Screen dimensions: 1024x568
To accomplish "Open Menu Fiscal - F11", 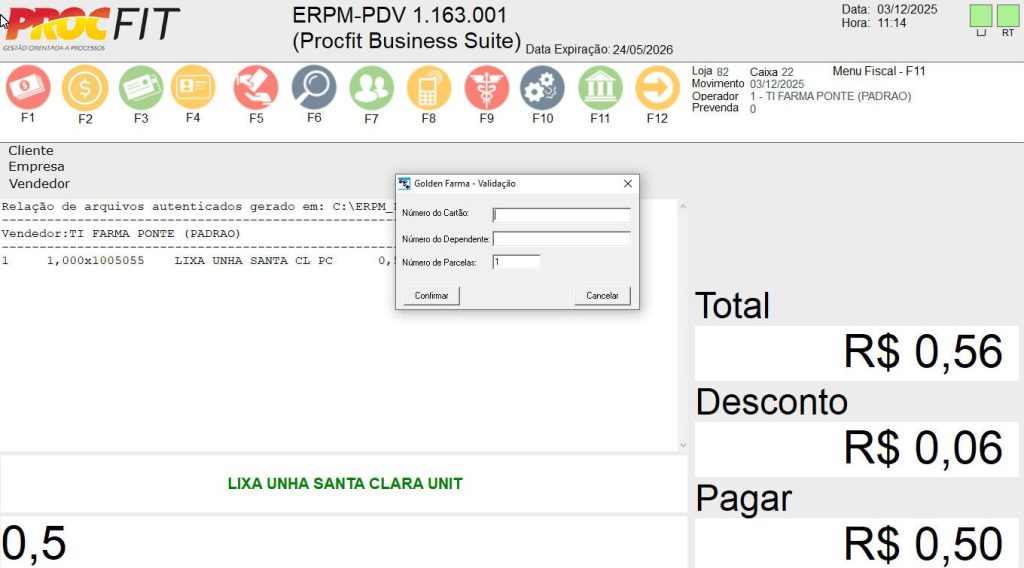I will click(x=878, y=71).
